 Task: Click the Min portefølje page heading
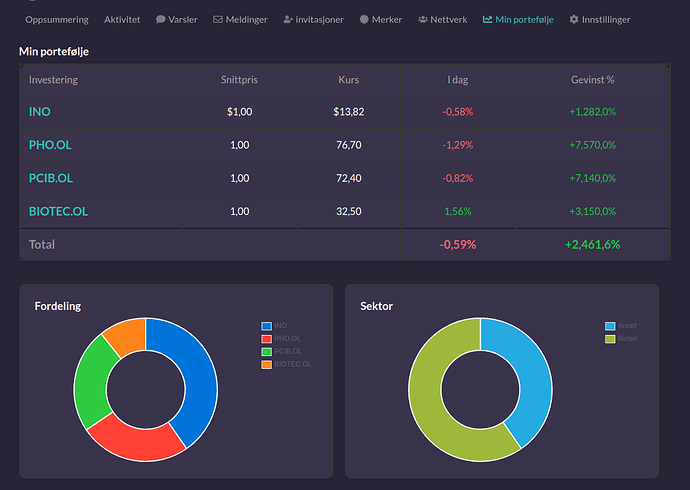[x=54, y=51]
